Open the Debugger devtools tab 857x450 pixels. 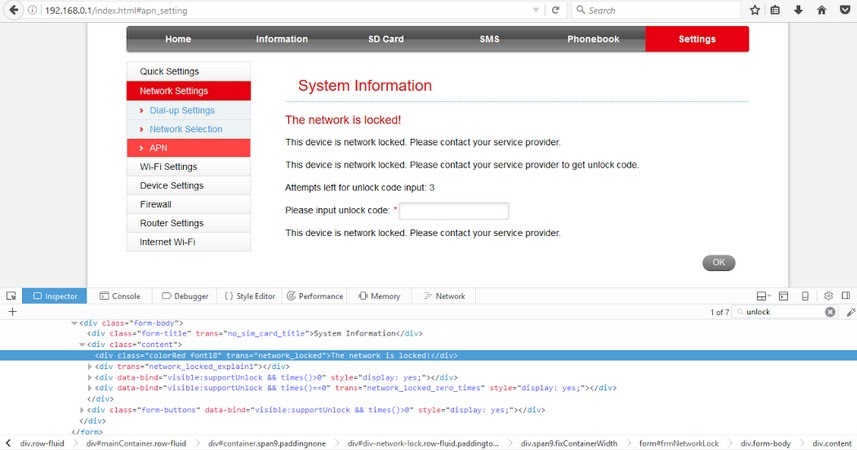[x=185, y=296]
